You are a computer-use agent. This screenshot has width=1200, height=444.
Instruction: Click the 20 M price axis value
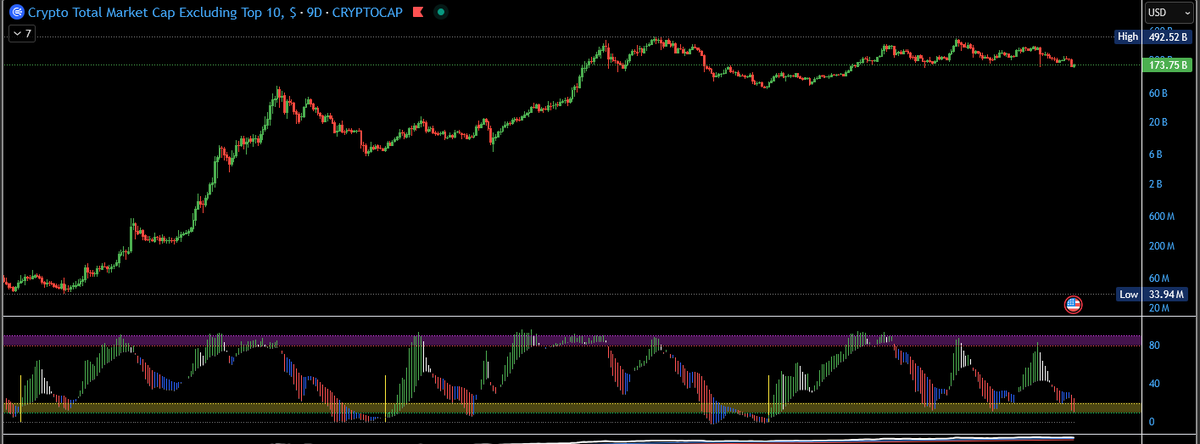pos(1159,308)
